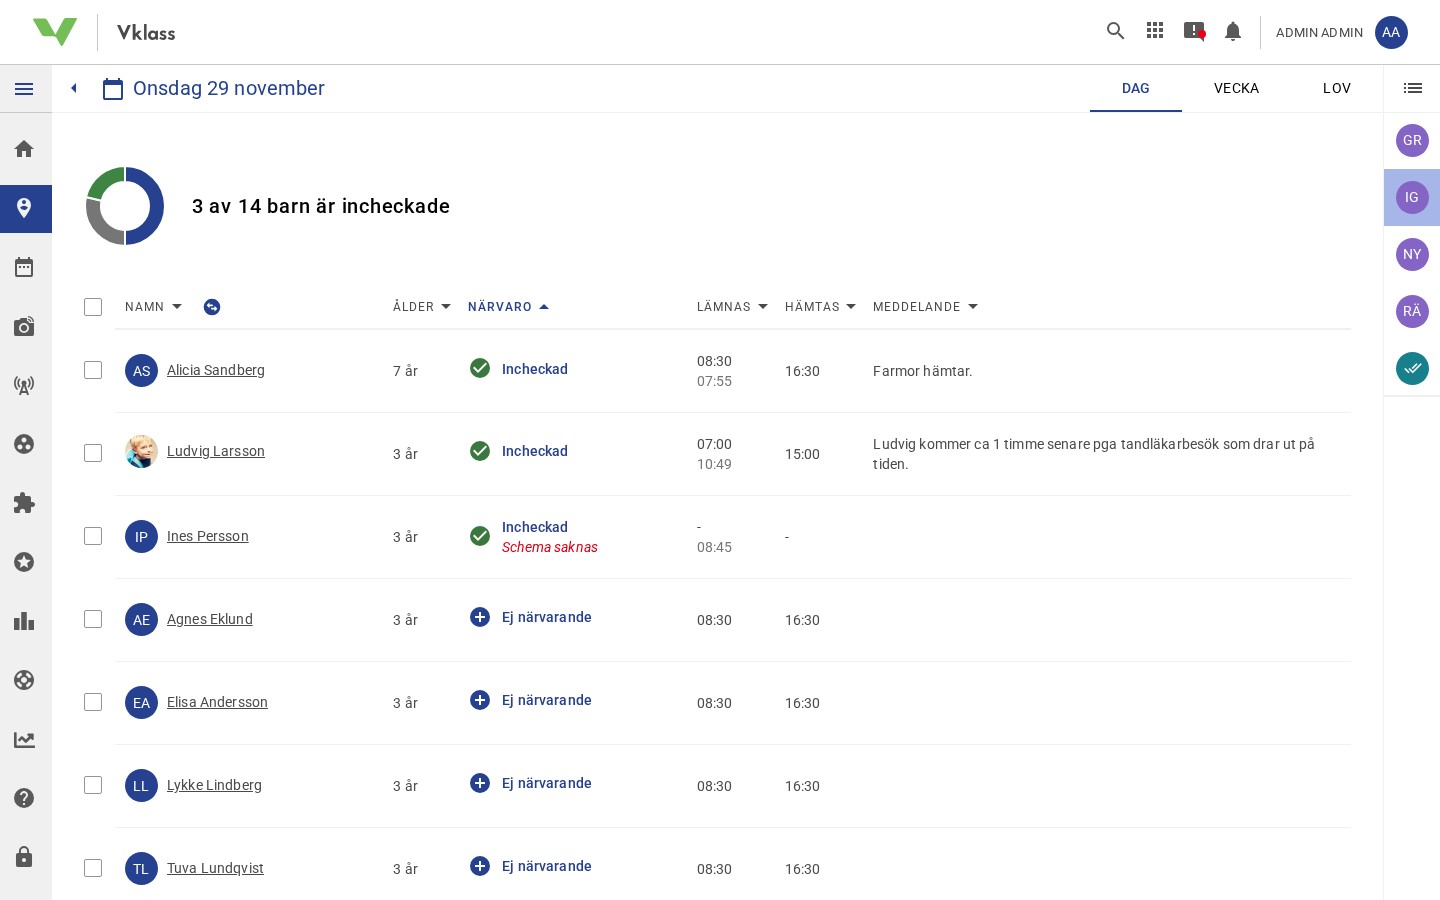Viewport: 1440px width, 900px height.
Task: Switch to the Lov tab
Action: 1337,88
